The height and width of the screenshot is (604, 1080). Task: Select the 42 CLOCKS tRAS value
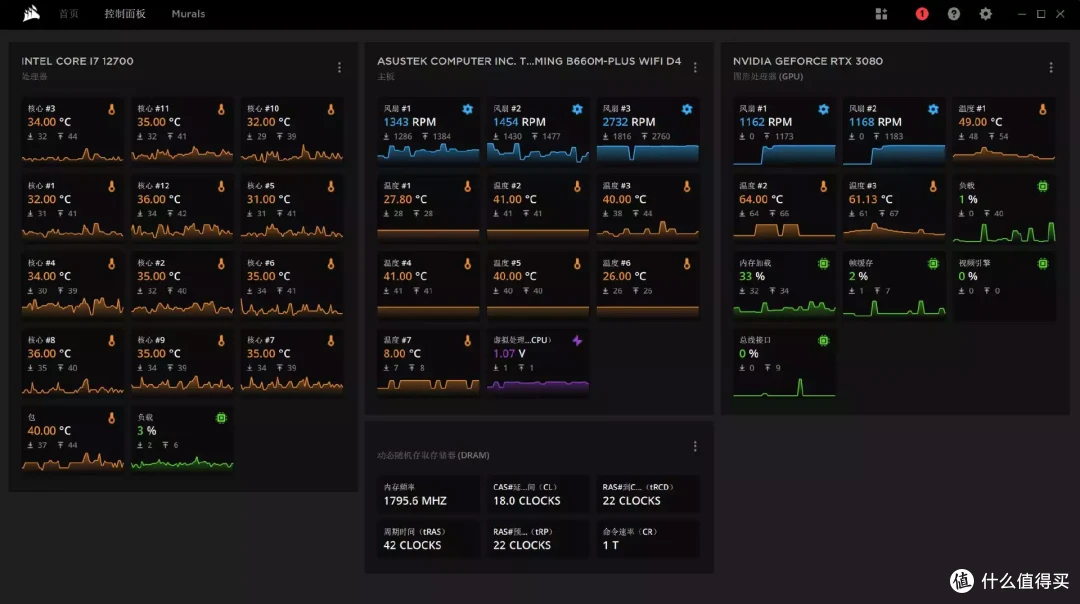(412, 545)
